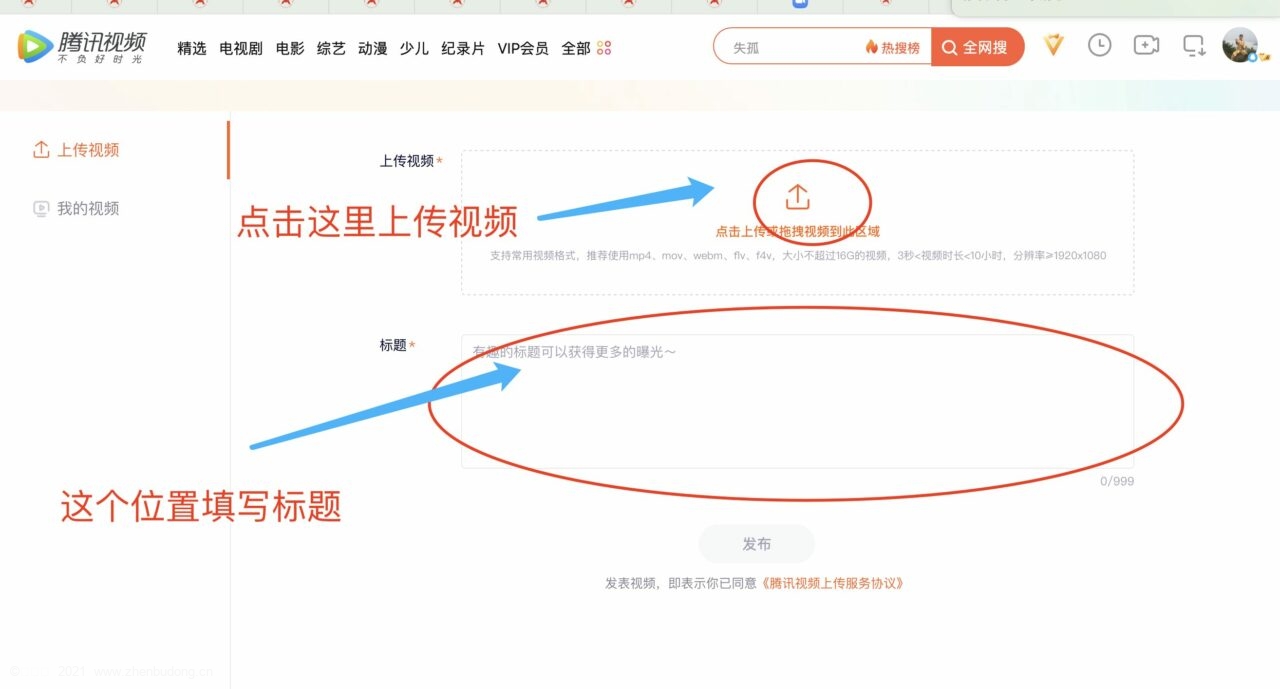Open the 全部 grid icon menu

(x=604, y=48)
